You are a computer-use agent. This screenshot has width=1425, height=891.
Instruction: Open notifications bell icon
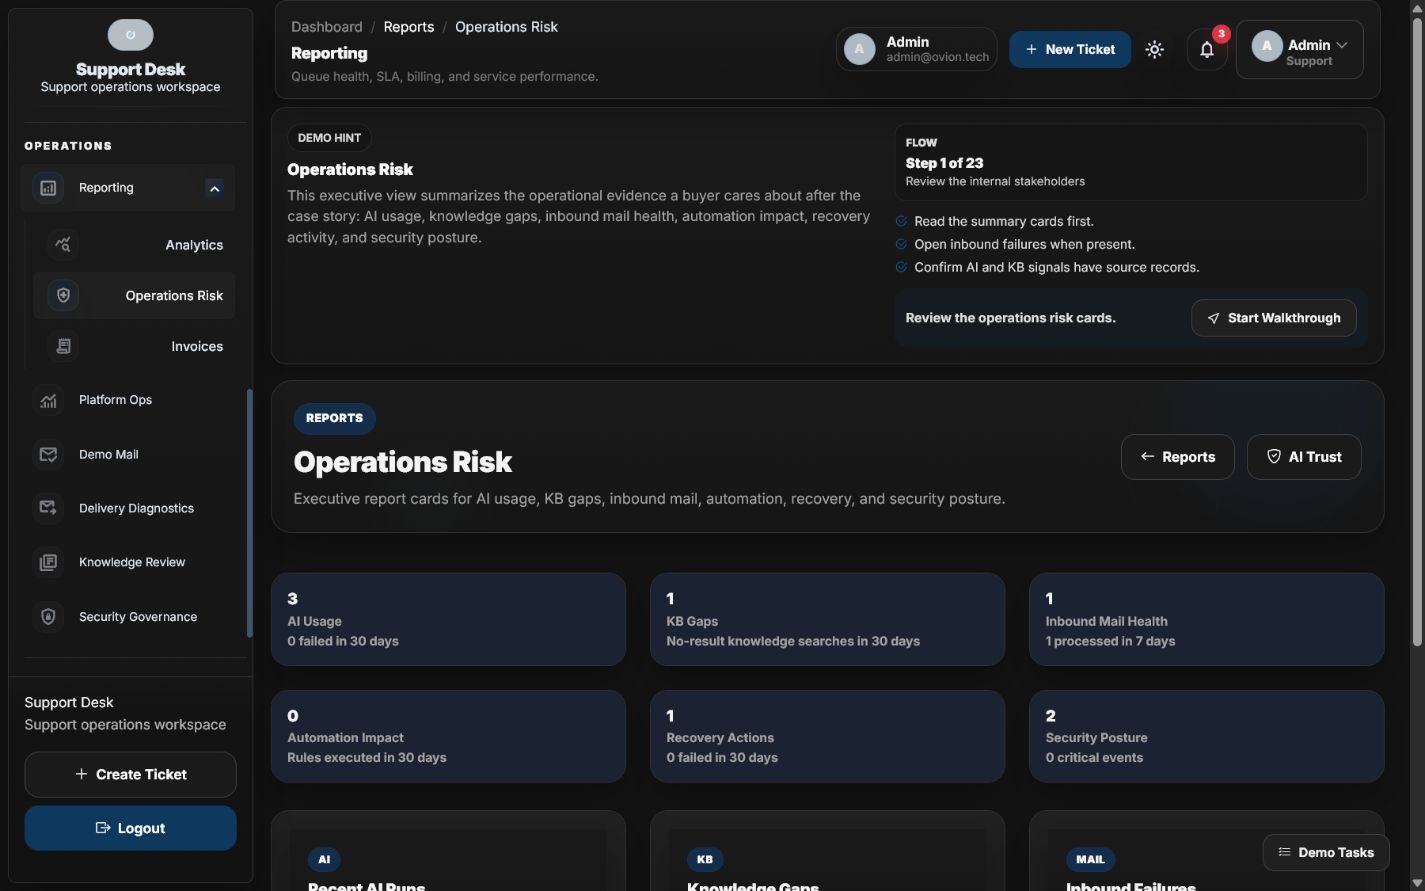pos(1207,49)
